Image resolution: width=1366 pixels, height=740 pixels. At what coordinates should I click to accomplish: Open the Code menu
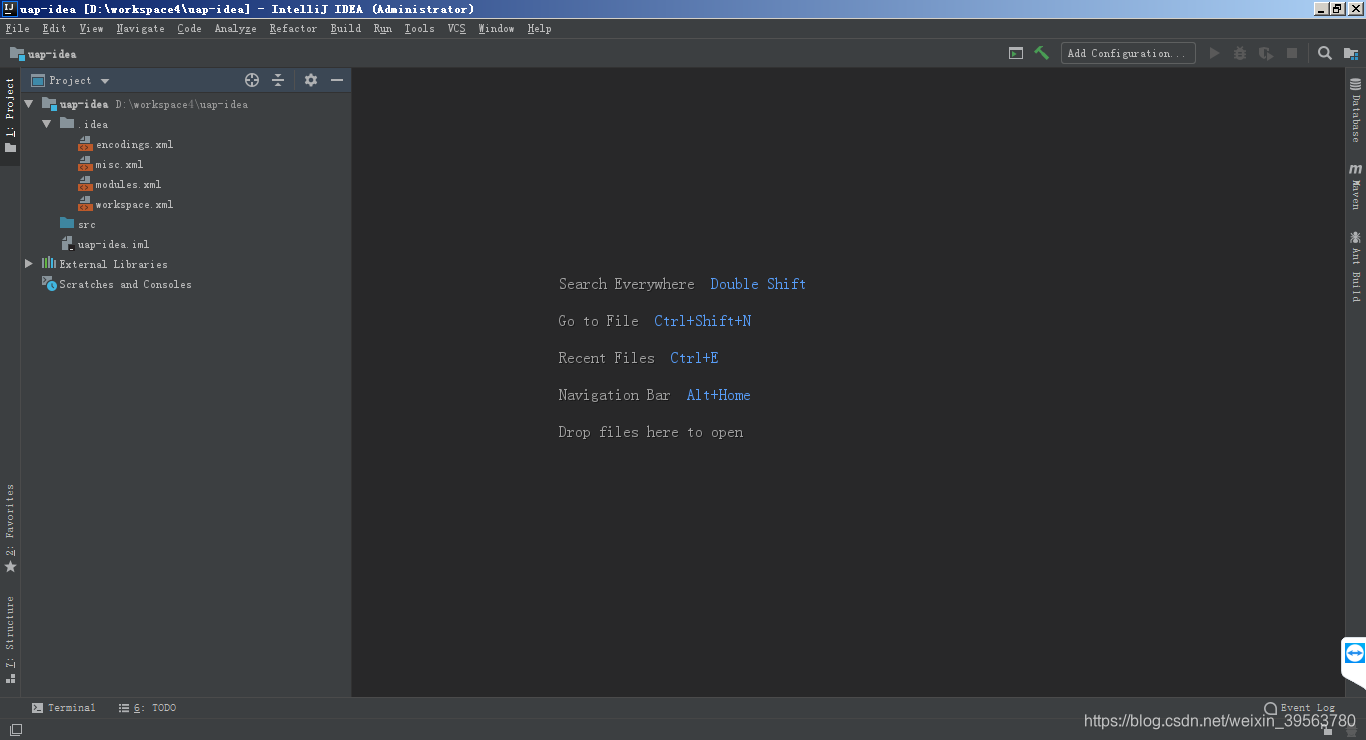click(x=189, y=28)
